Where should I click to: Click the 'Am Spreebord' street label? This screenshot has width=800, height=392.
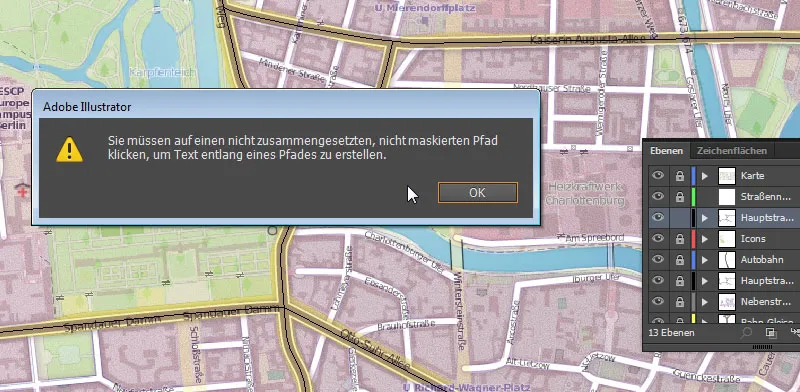point(594,237)
